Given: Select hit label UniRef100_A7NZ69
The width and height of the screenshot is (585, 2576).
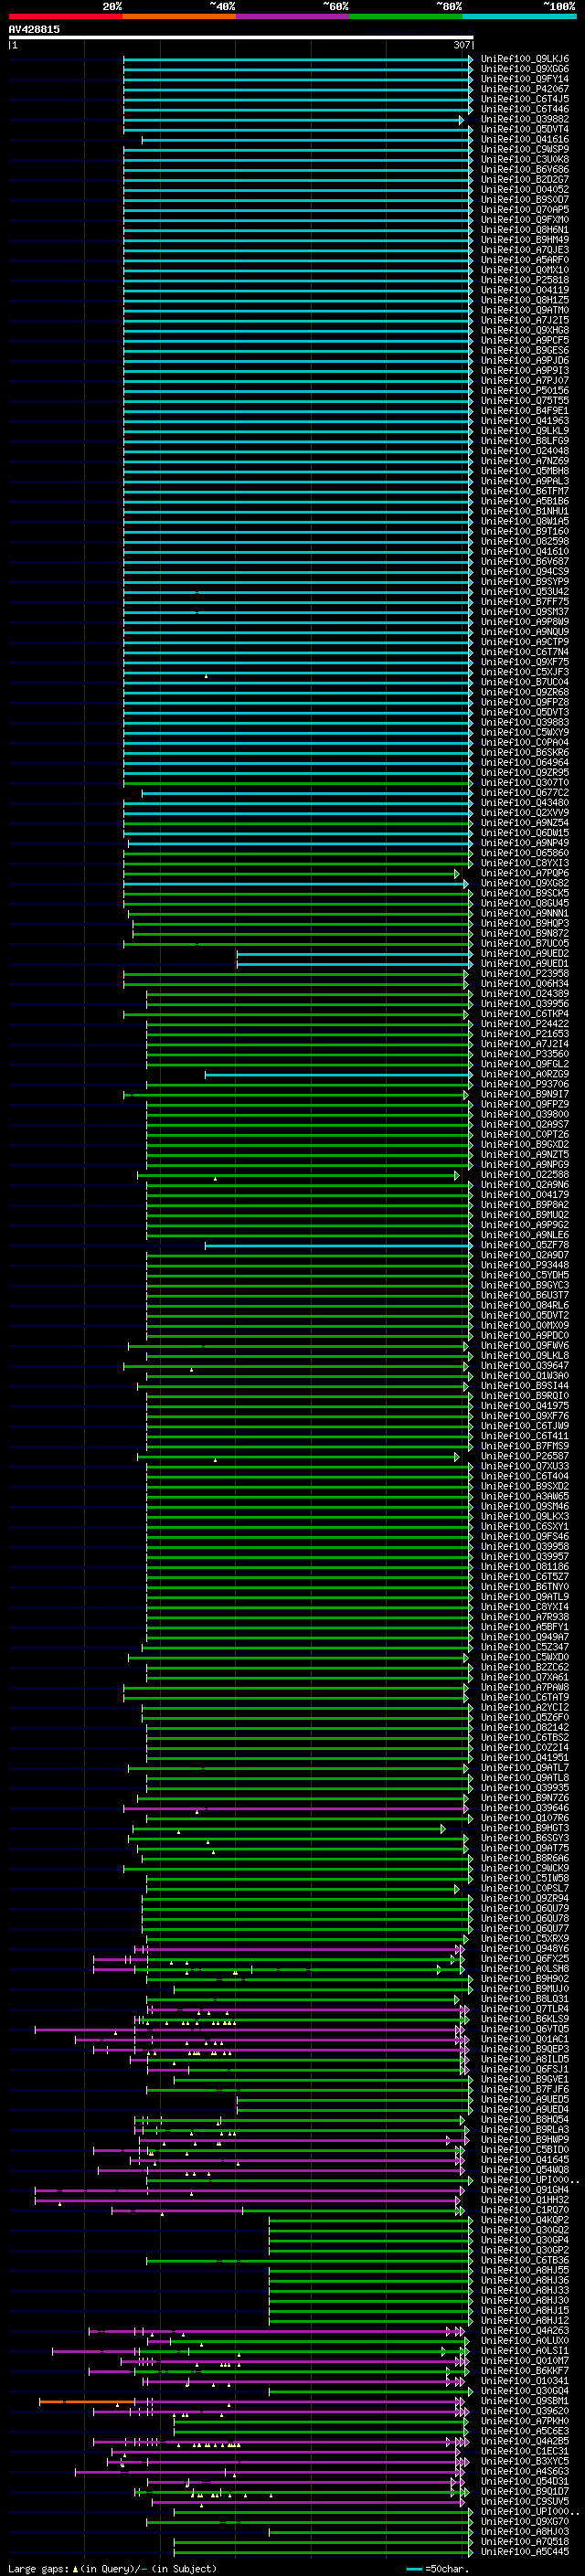Looking at the screenshot, I should (x=524, y=461).
